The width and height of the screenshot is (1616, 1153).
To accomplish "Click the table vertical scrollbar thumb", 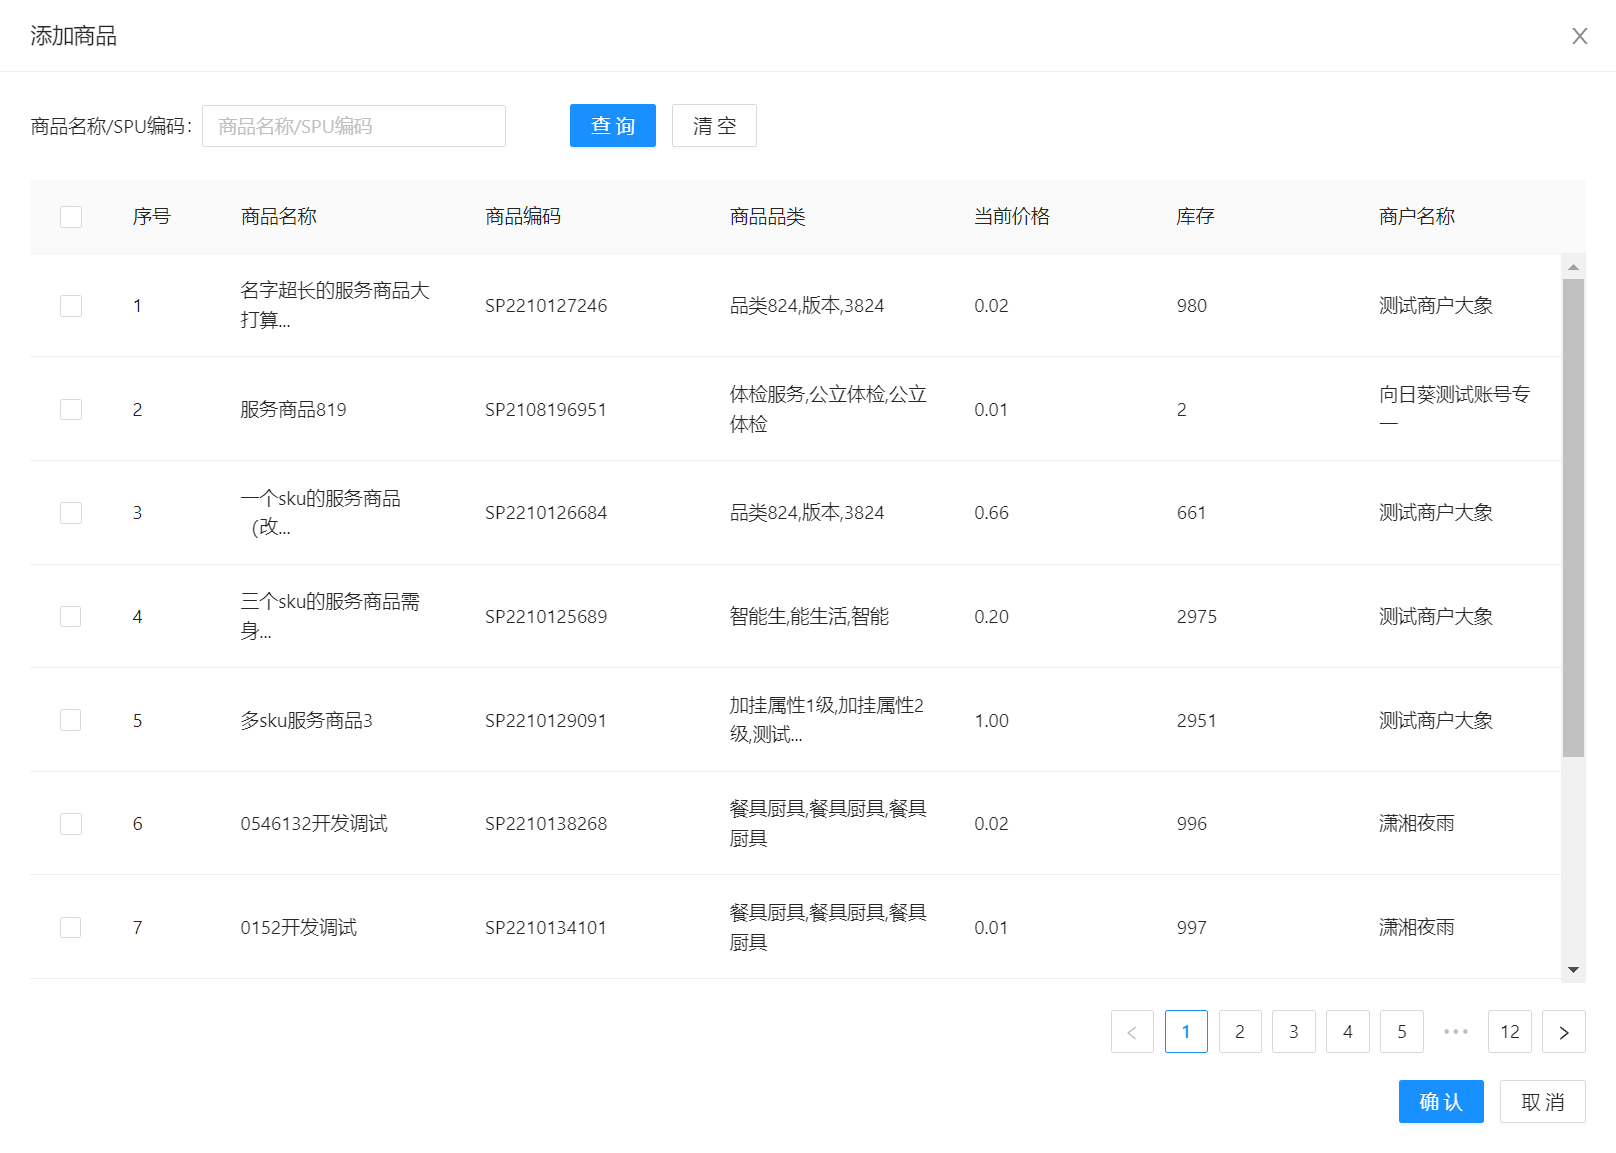I will point(1573,518).
